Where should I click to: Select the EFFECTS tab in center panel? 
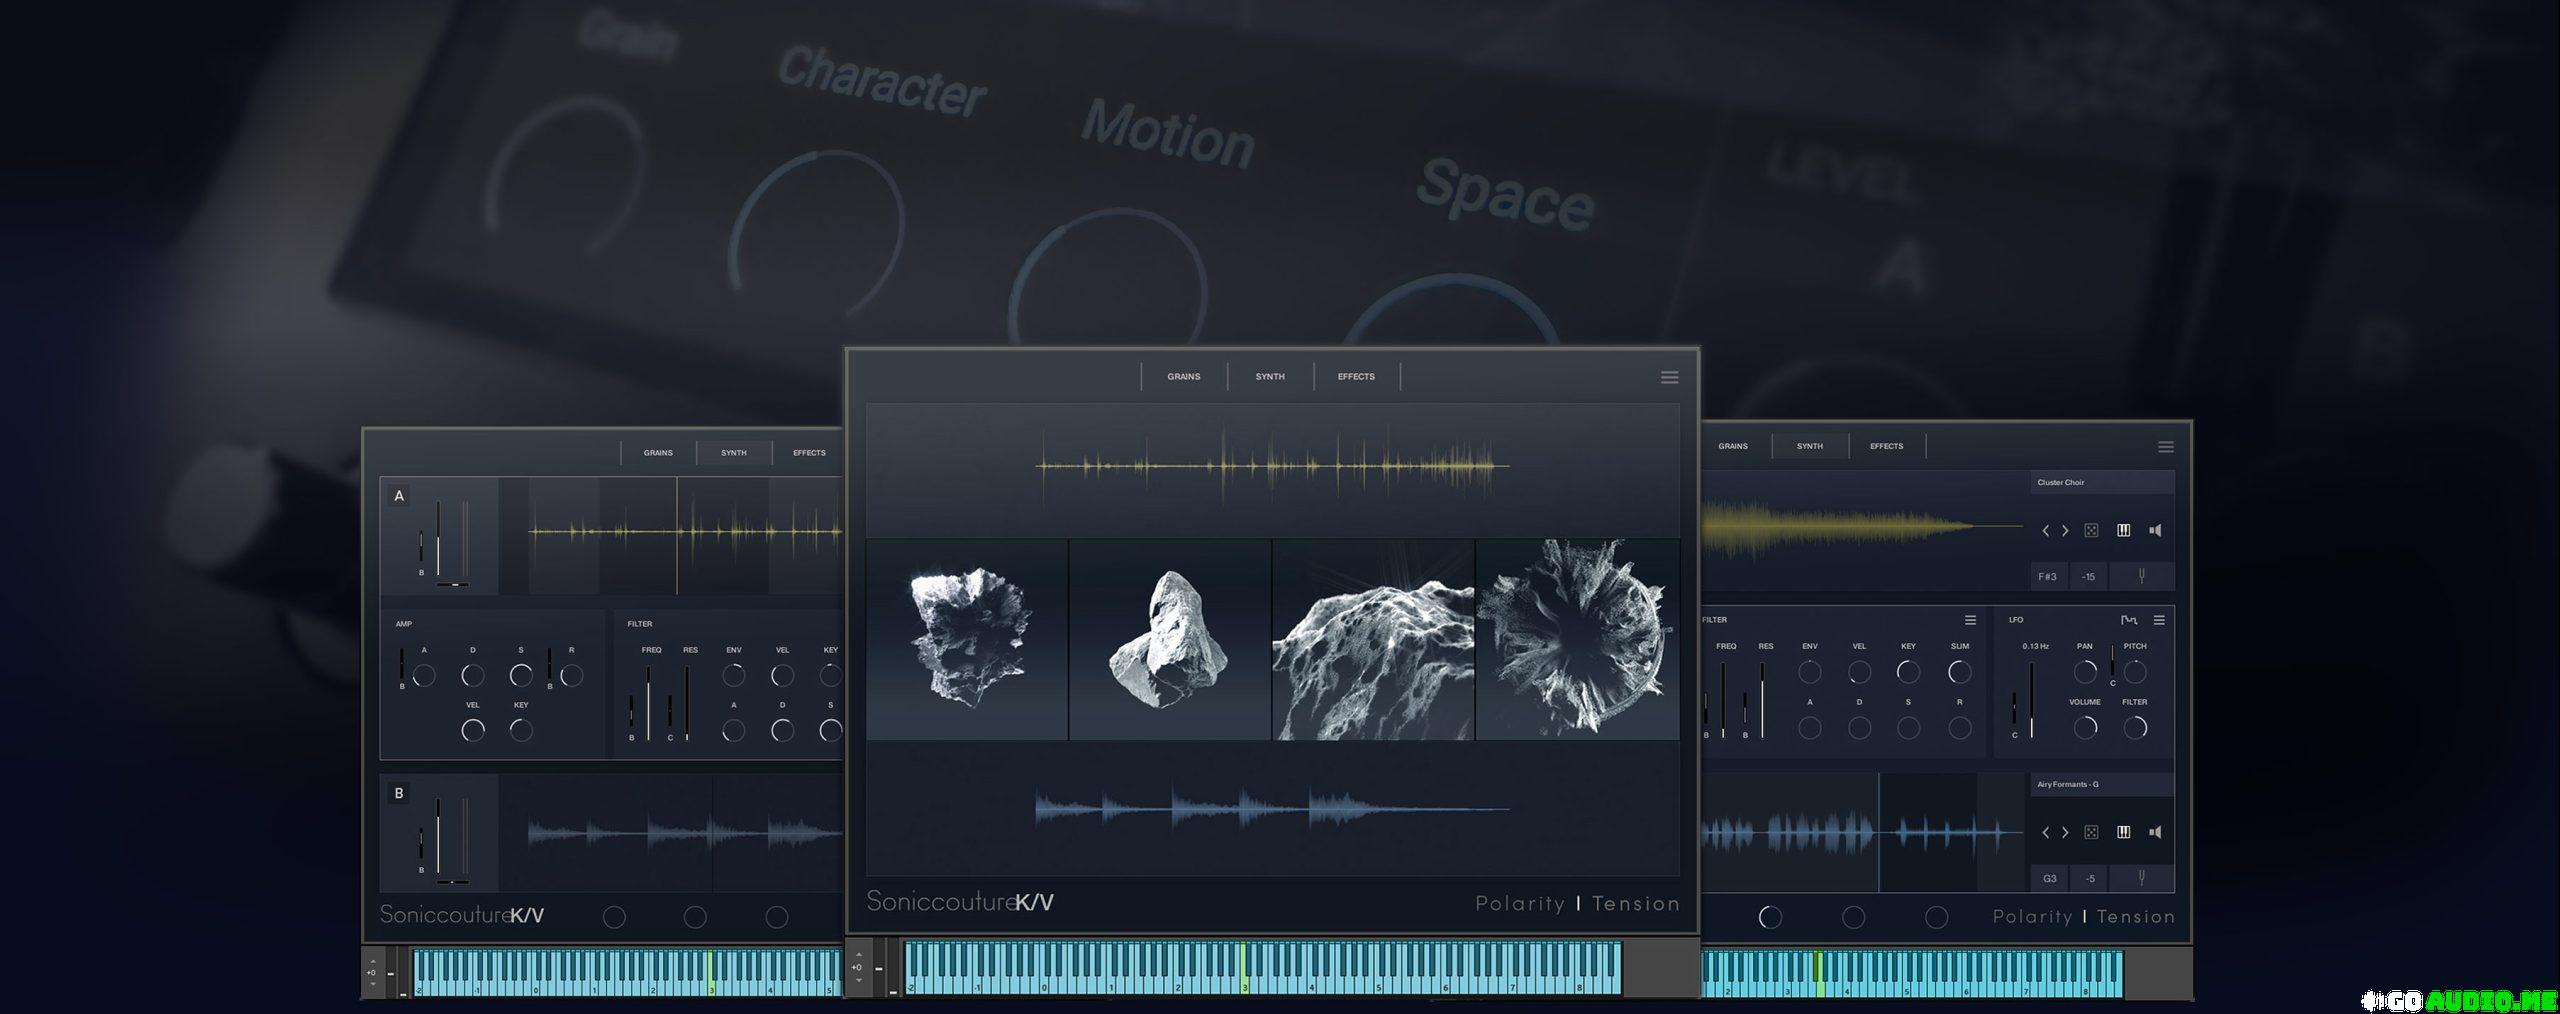click(x=1356, y=377)
